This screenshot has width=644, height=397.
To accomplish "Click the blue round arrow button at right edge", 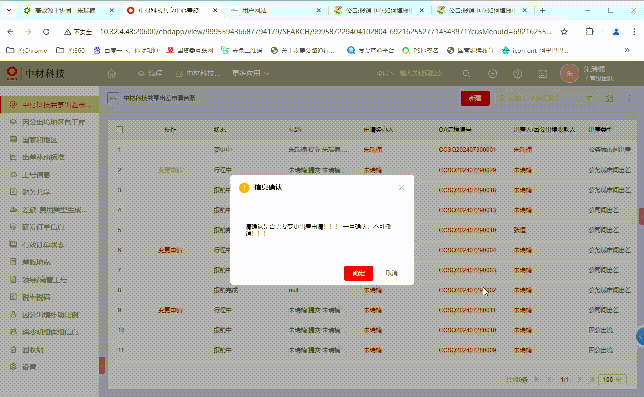I will (640, 337).
